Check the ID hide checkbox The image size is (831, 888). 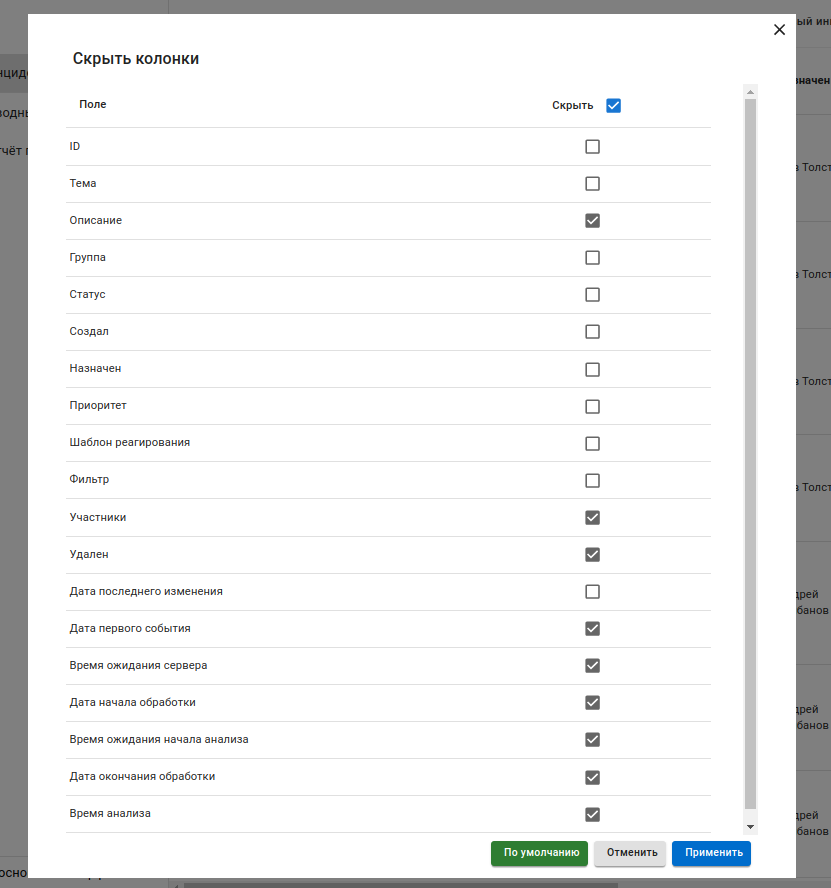[592, 147]
